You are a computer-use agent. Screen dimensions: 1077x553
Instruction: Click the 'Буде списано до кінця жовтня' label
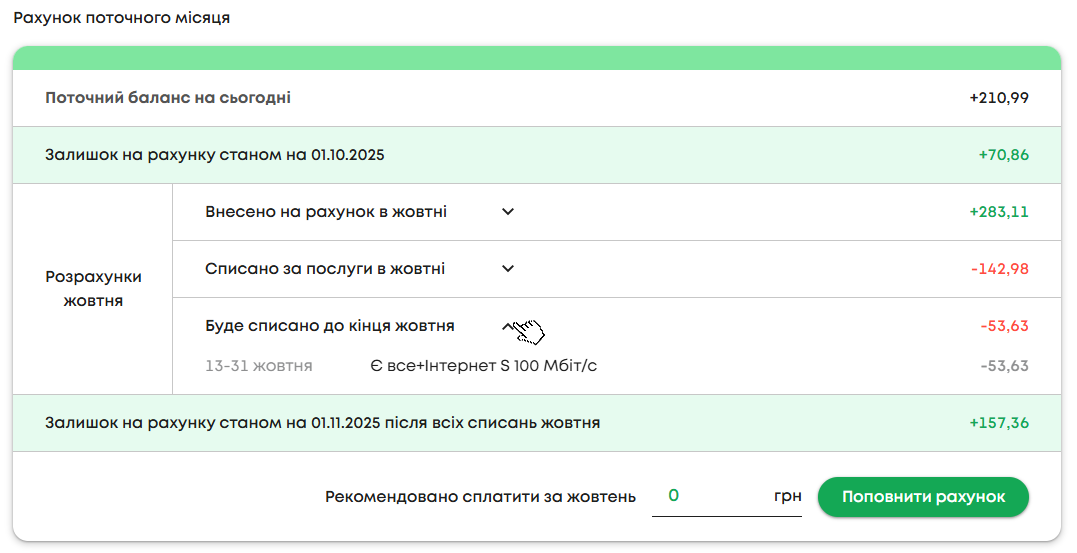coord(330,326)
